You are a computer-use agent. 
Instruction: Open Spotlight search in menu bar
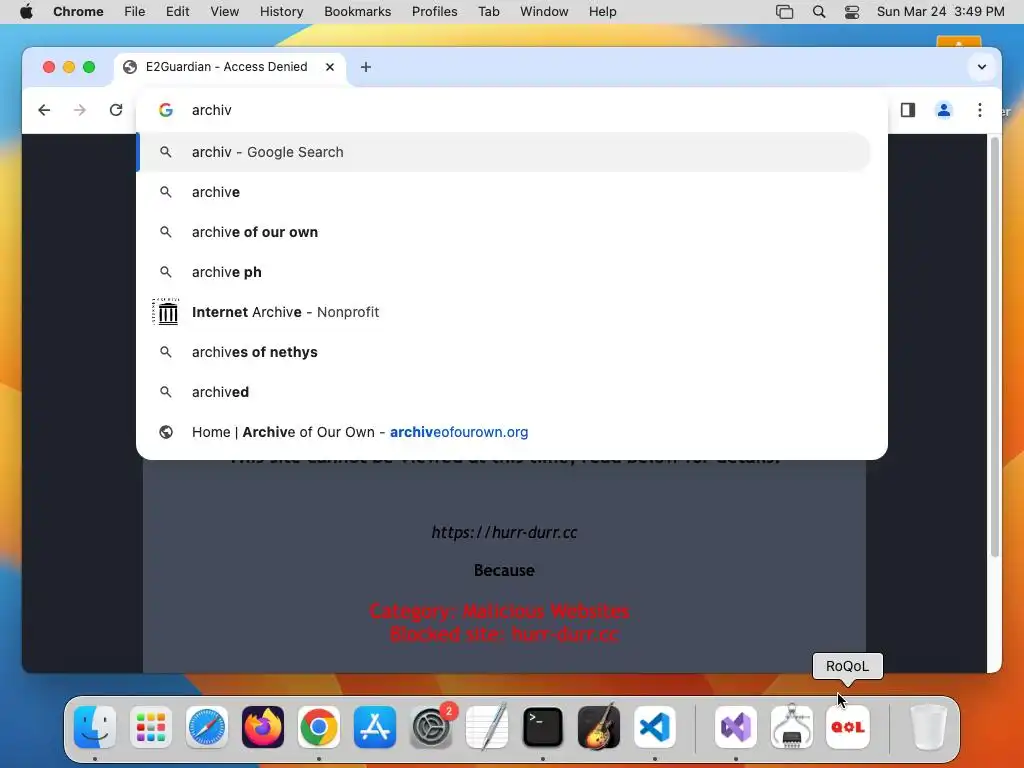click(x=819, y=12)
